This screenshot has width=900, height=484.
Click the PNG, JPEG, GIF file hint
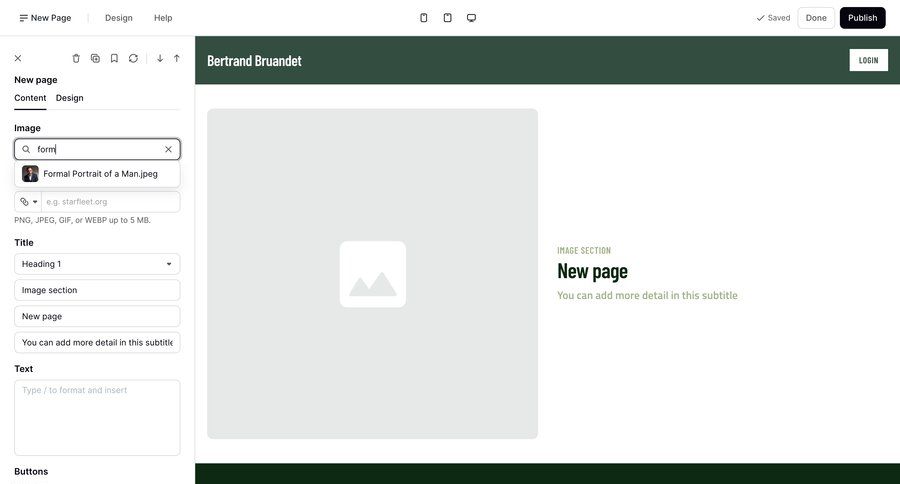click(x=83, y=220)
